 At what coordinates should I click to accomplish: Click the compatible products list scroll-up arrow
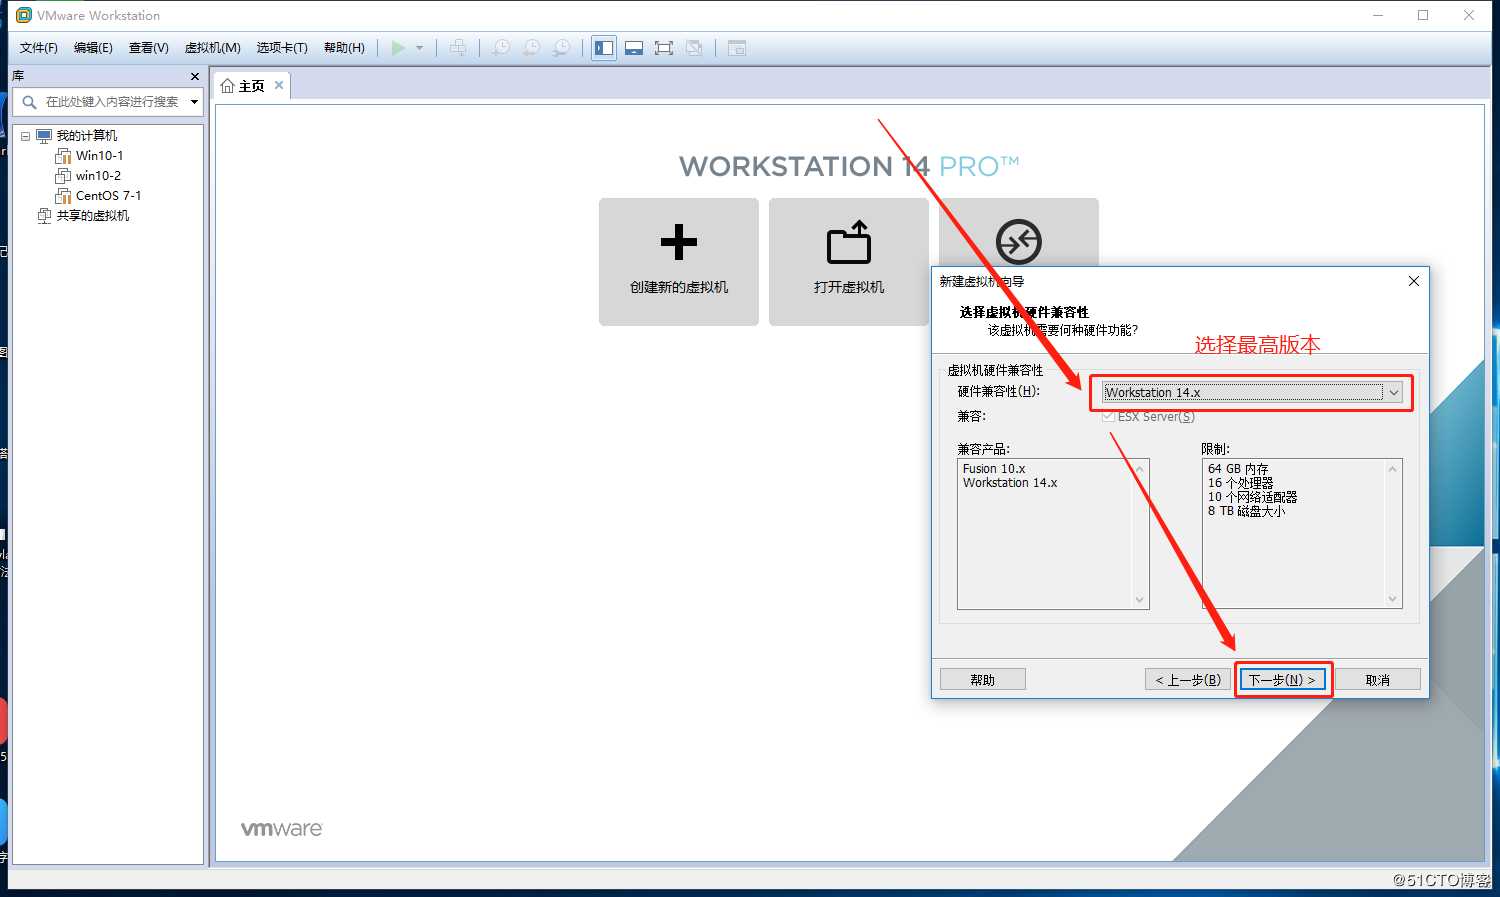coord(1140,468)
